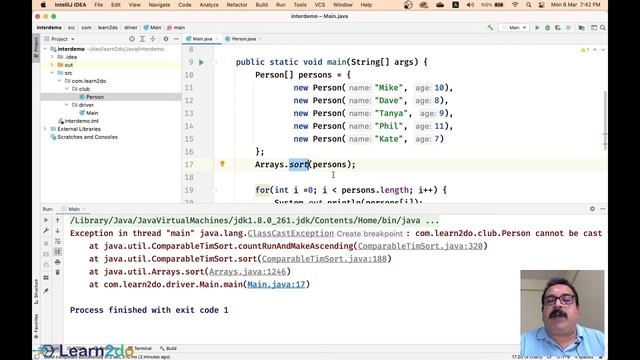Click Expand All icon in Project panel
Screen dimensions: 640x360
click(142, 39)
